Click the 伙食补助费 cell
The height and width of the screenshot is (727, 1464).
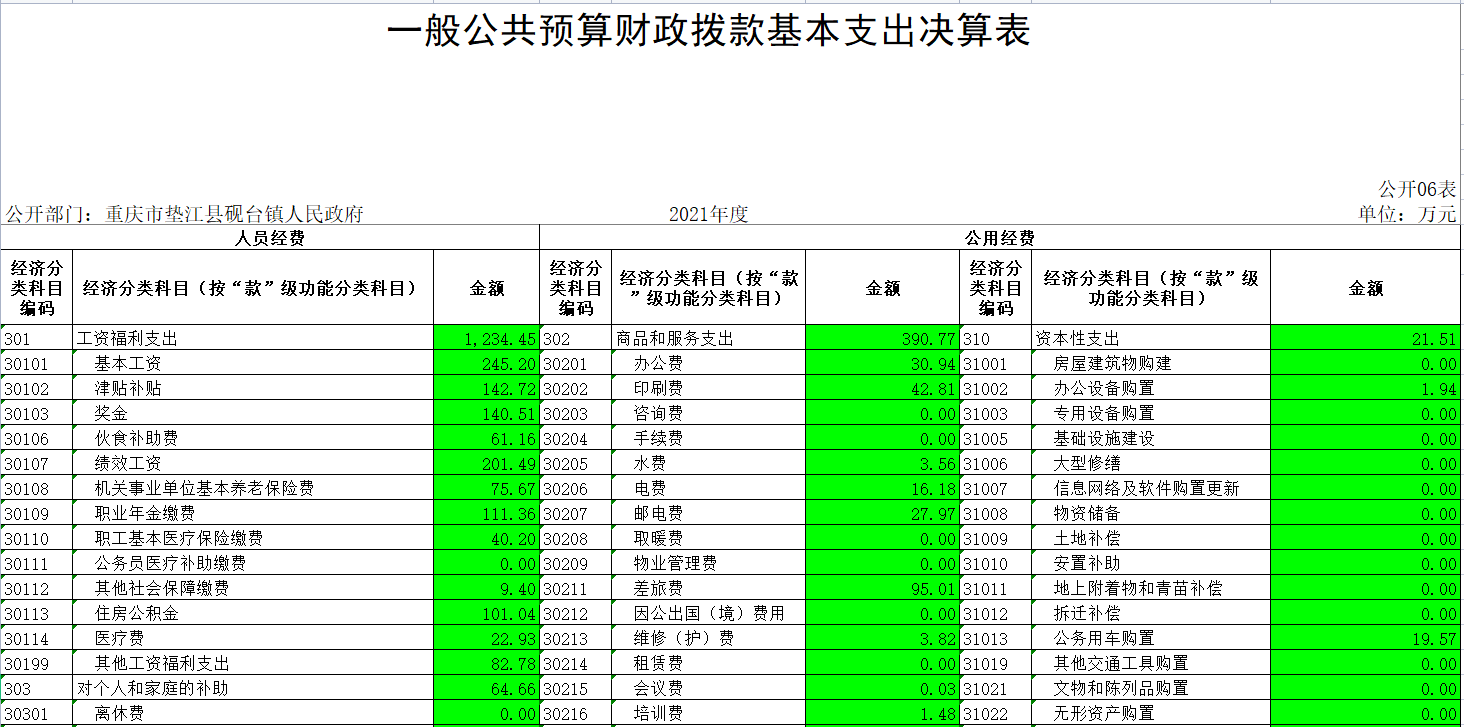click(253, 438)
